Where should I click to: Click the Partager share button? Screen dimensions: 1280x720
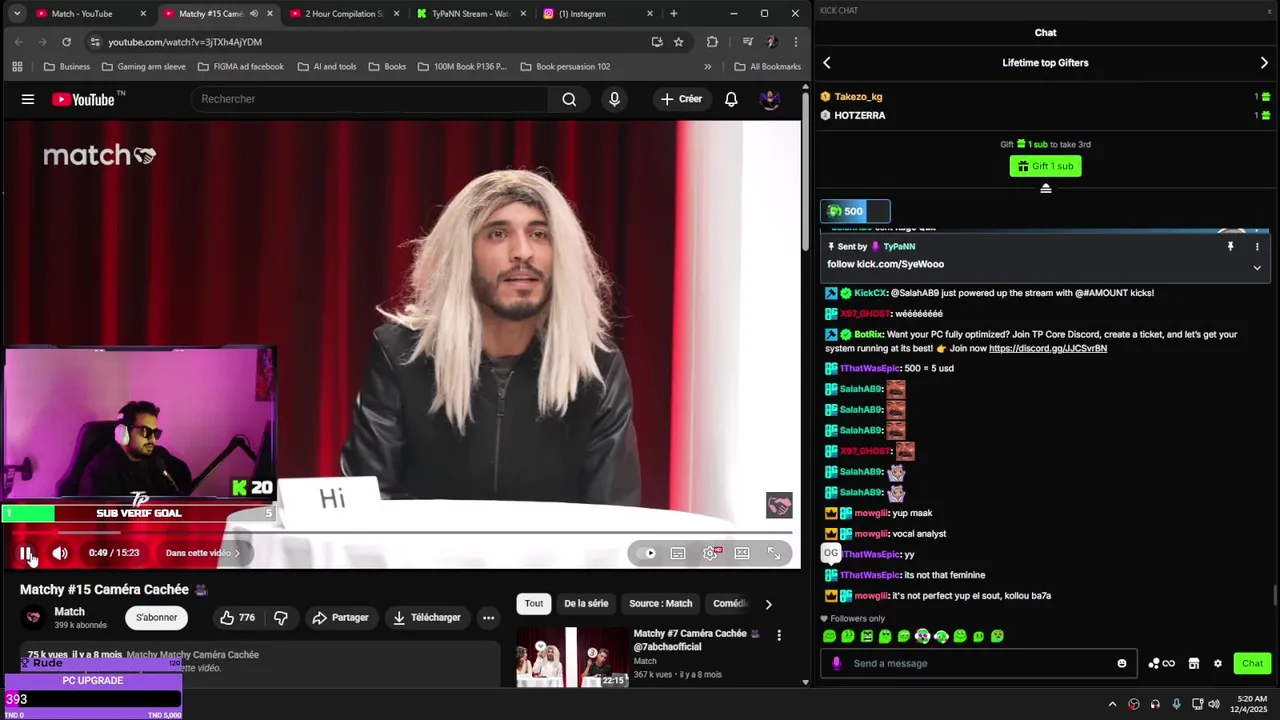340,618
